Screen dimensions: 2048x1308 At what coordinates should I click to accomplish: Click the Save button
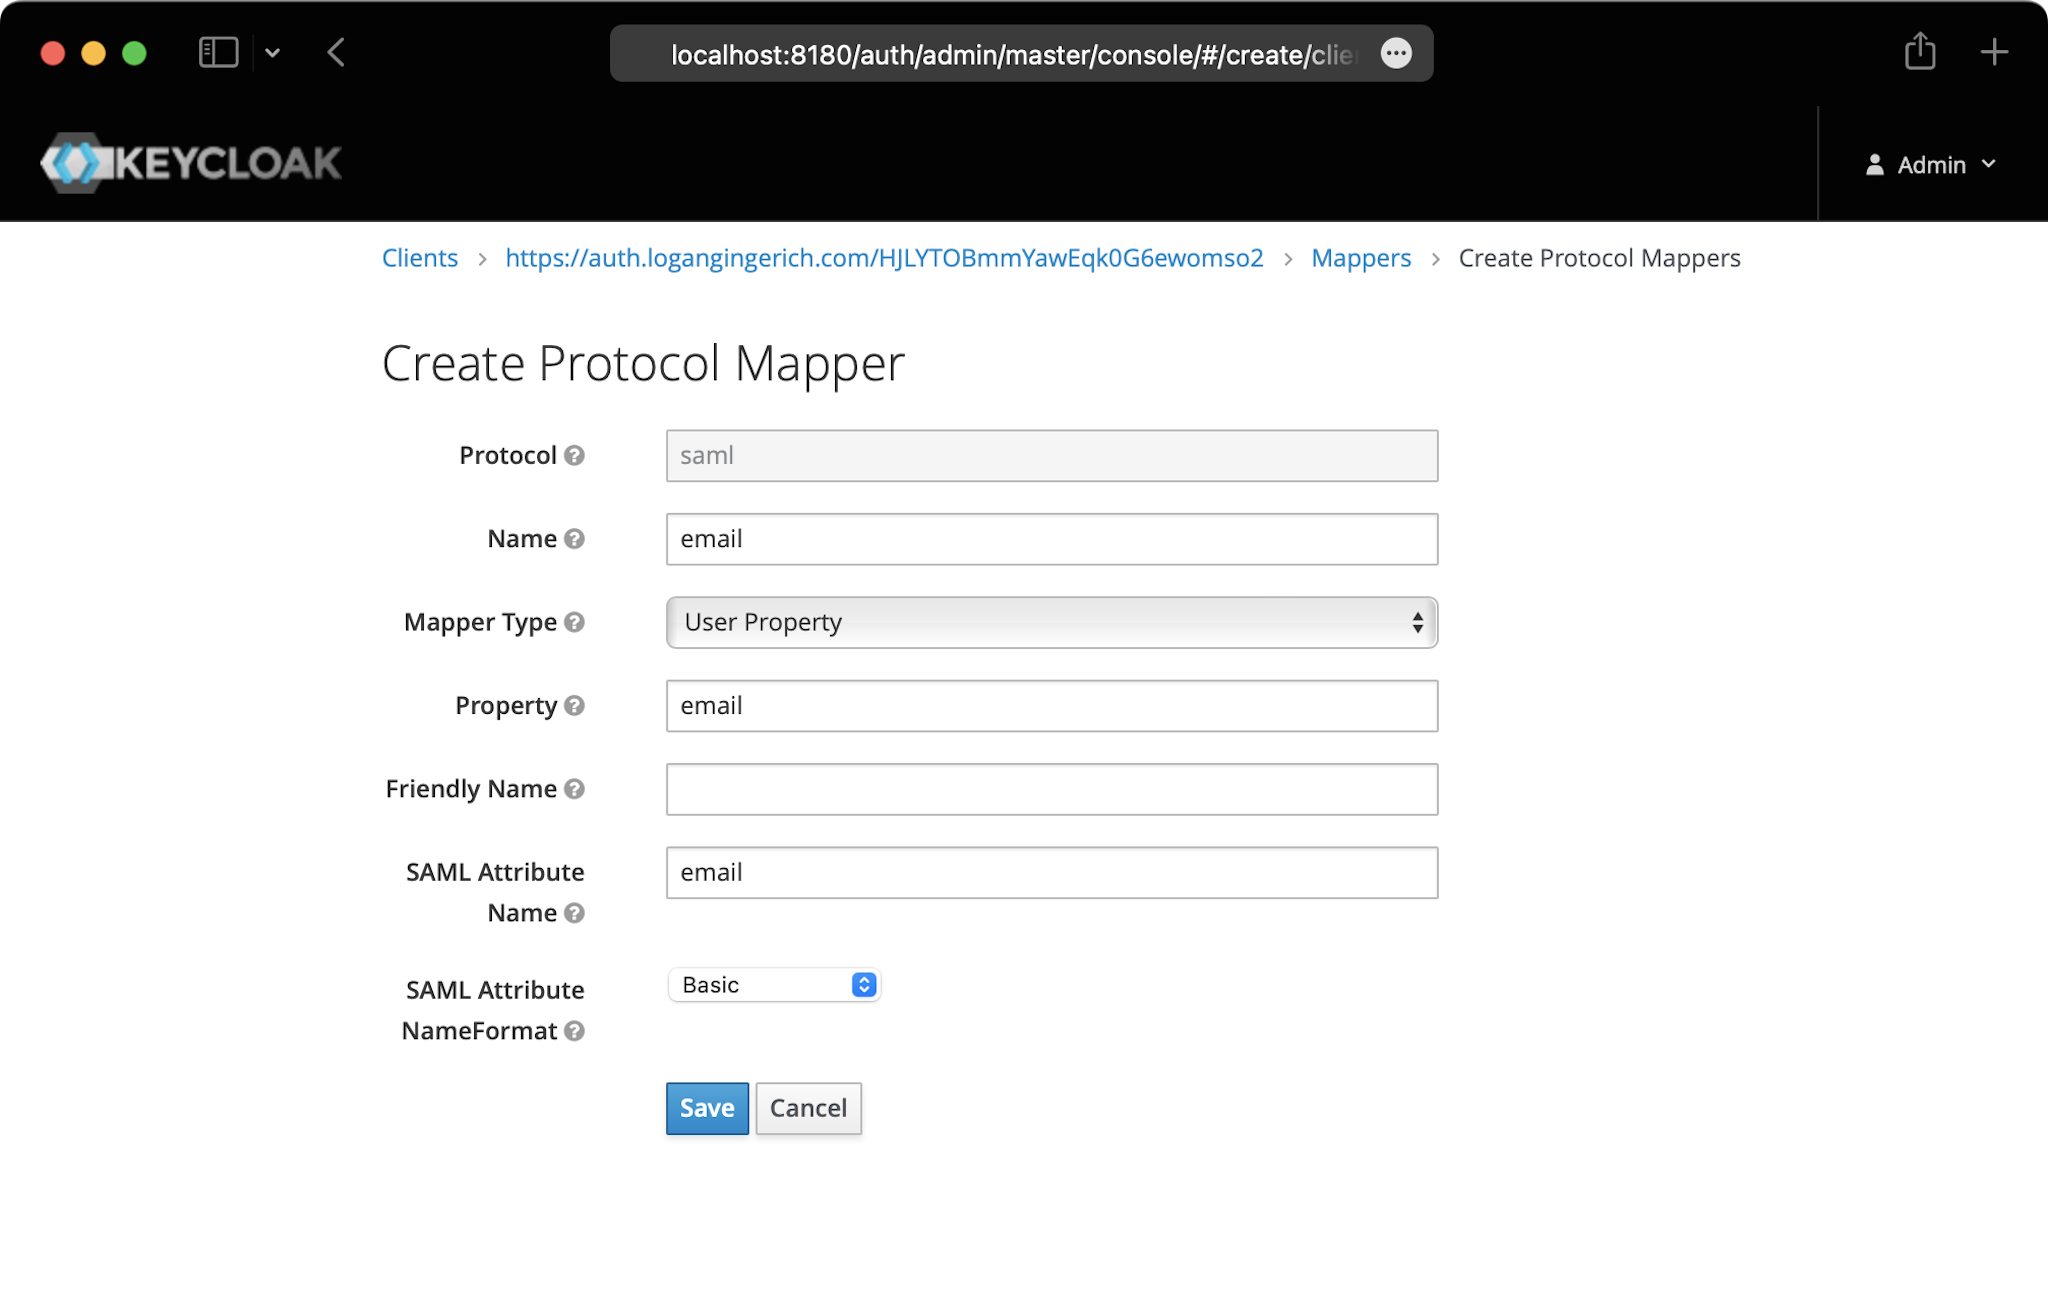[707, 1108]
